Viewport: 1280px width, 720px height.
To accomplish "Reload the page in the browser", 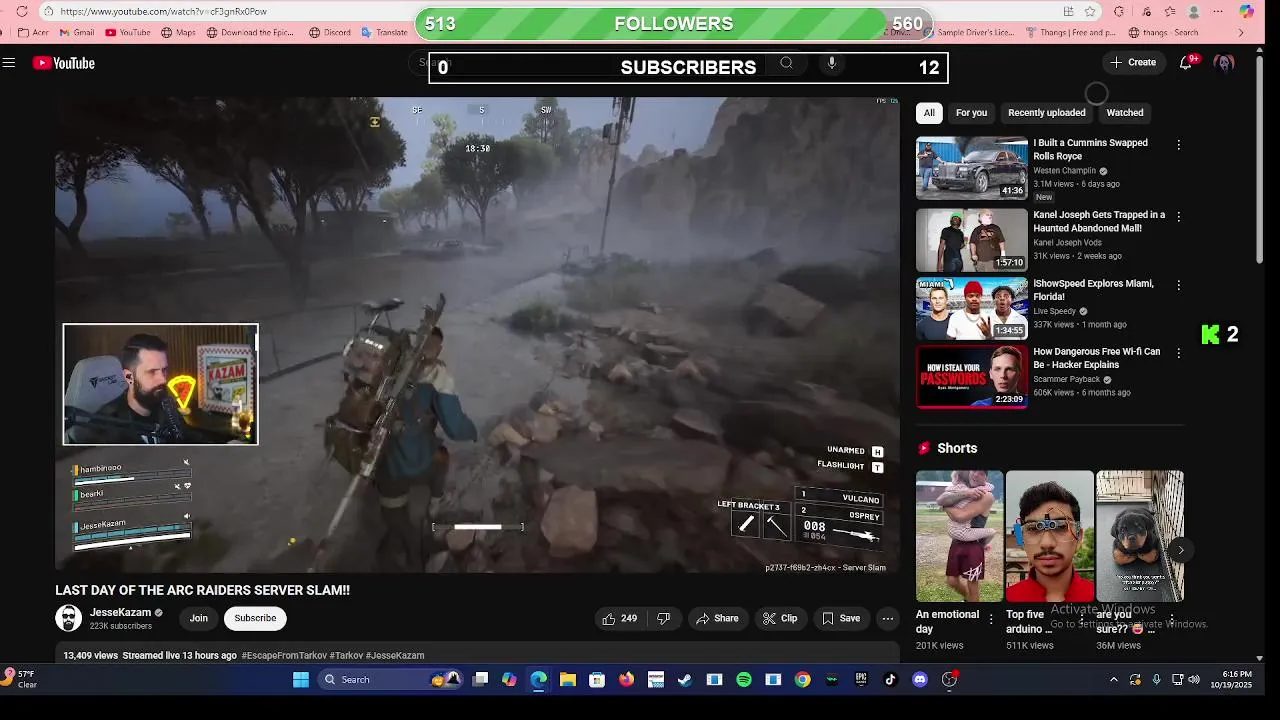I will click(22, 11).
